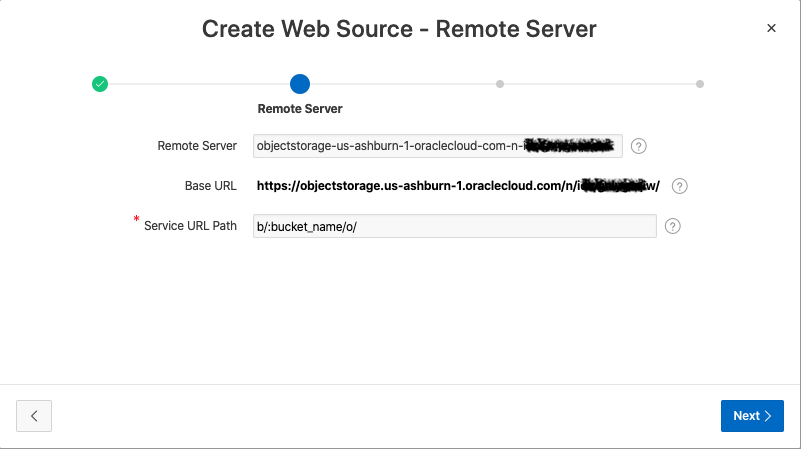Open help for the Remote Server field
Image resolution: width=801 pixels, height=449 pixels.
[639, 146]
